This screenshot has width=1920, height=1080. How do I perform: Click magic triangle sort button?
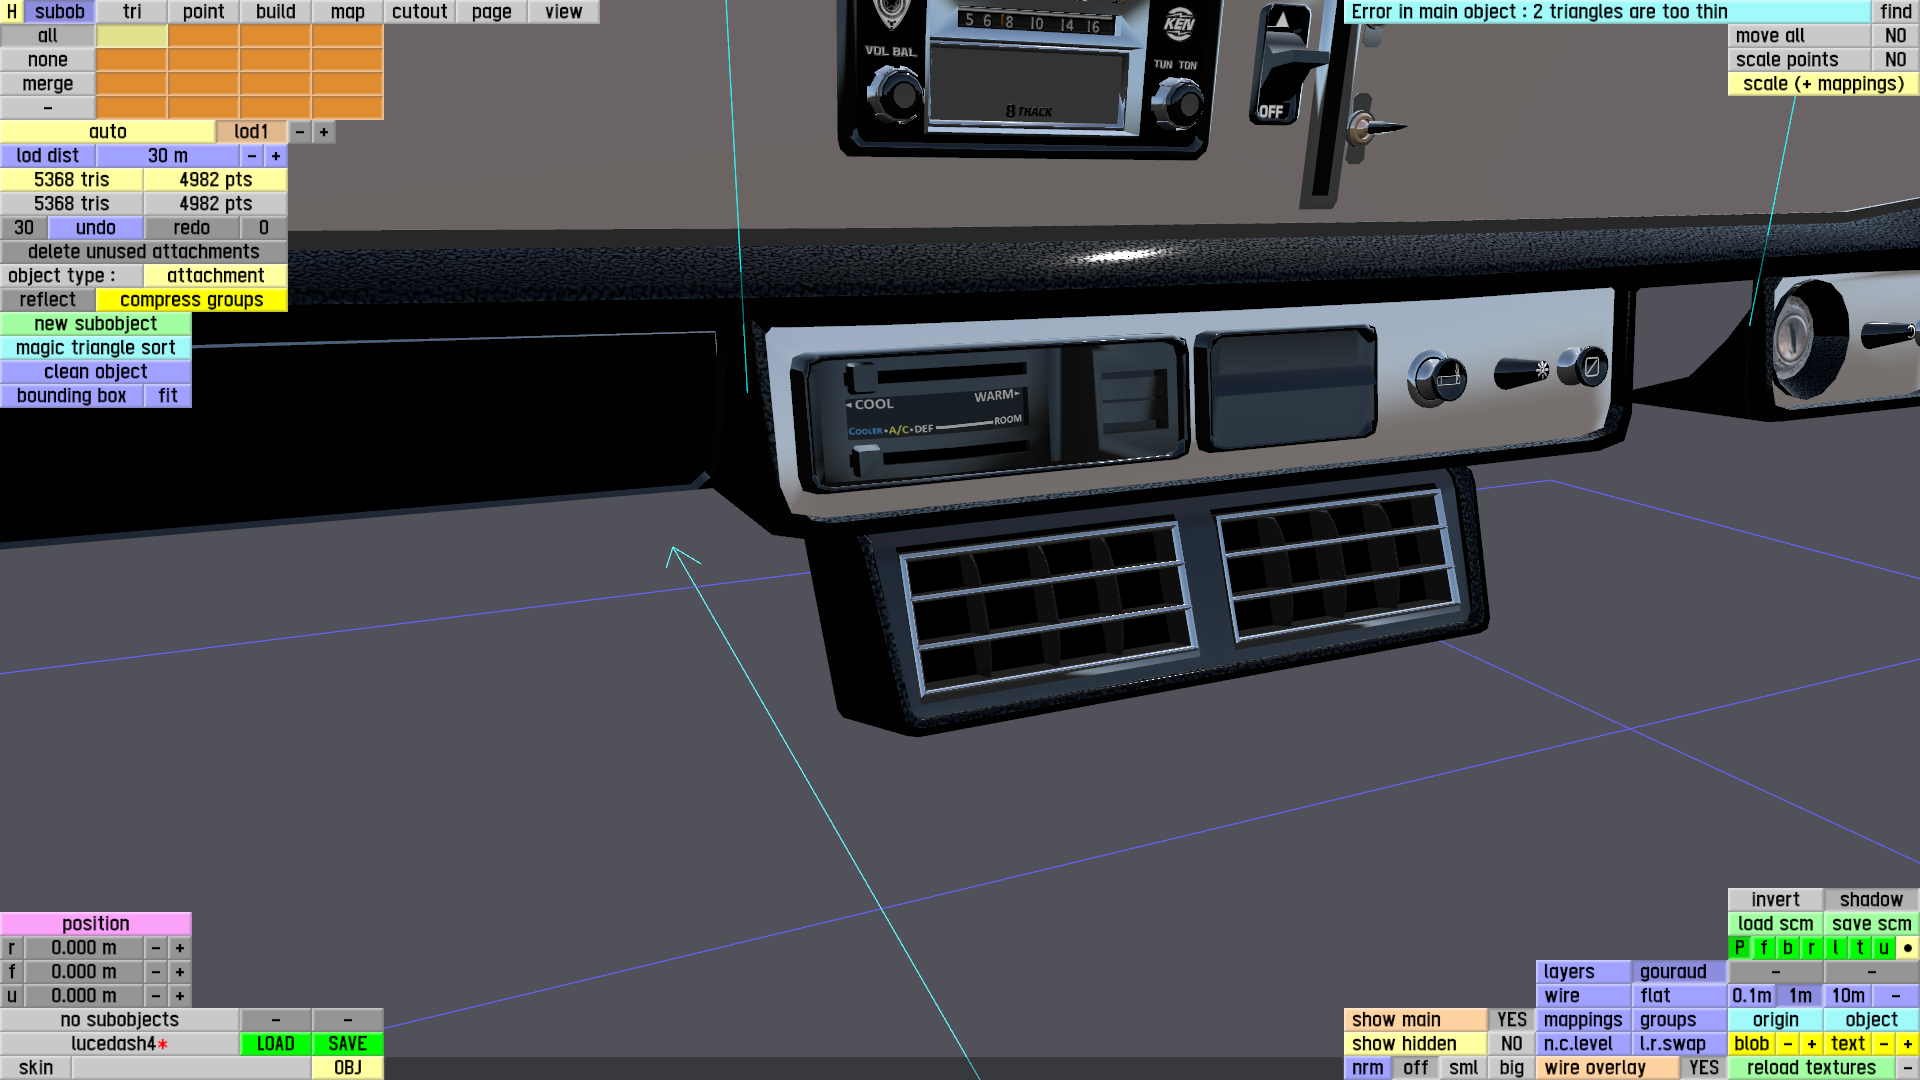tap(95, 347)
